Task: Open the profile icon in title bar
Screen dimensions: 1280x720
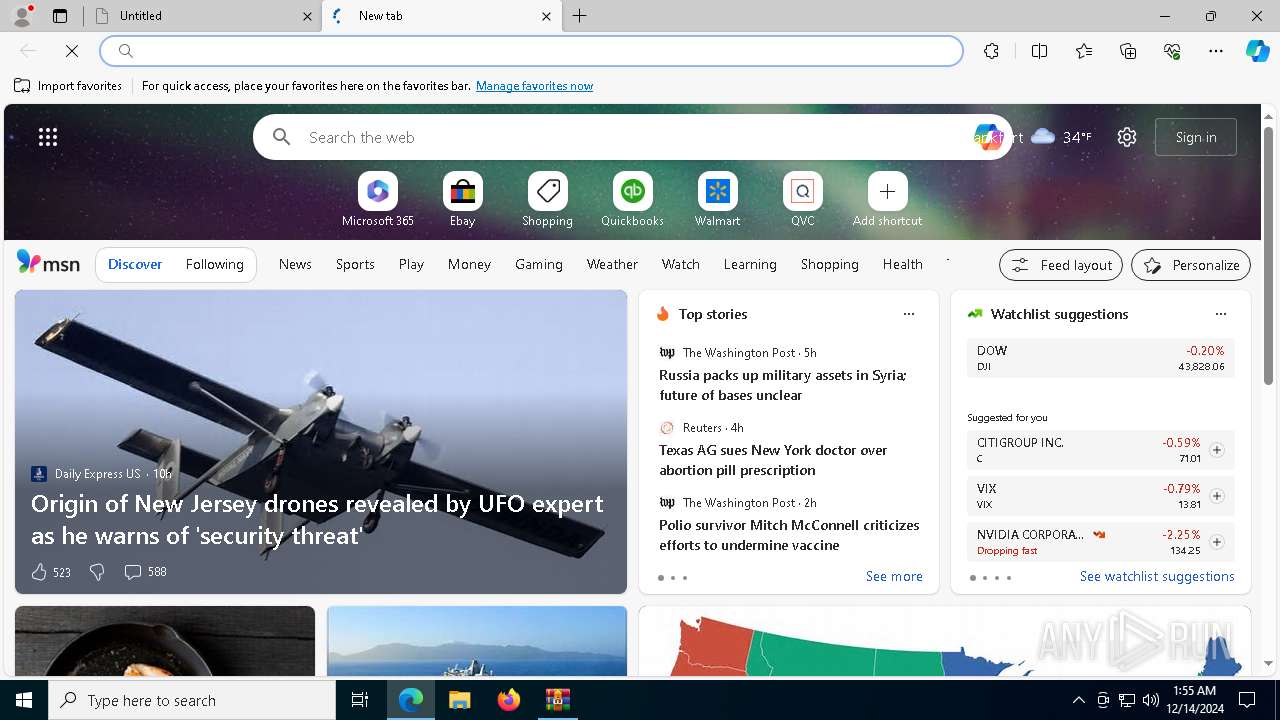Action: (21, 15)
